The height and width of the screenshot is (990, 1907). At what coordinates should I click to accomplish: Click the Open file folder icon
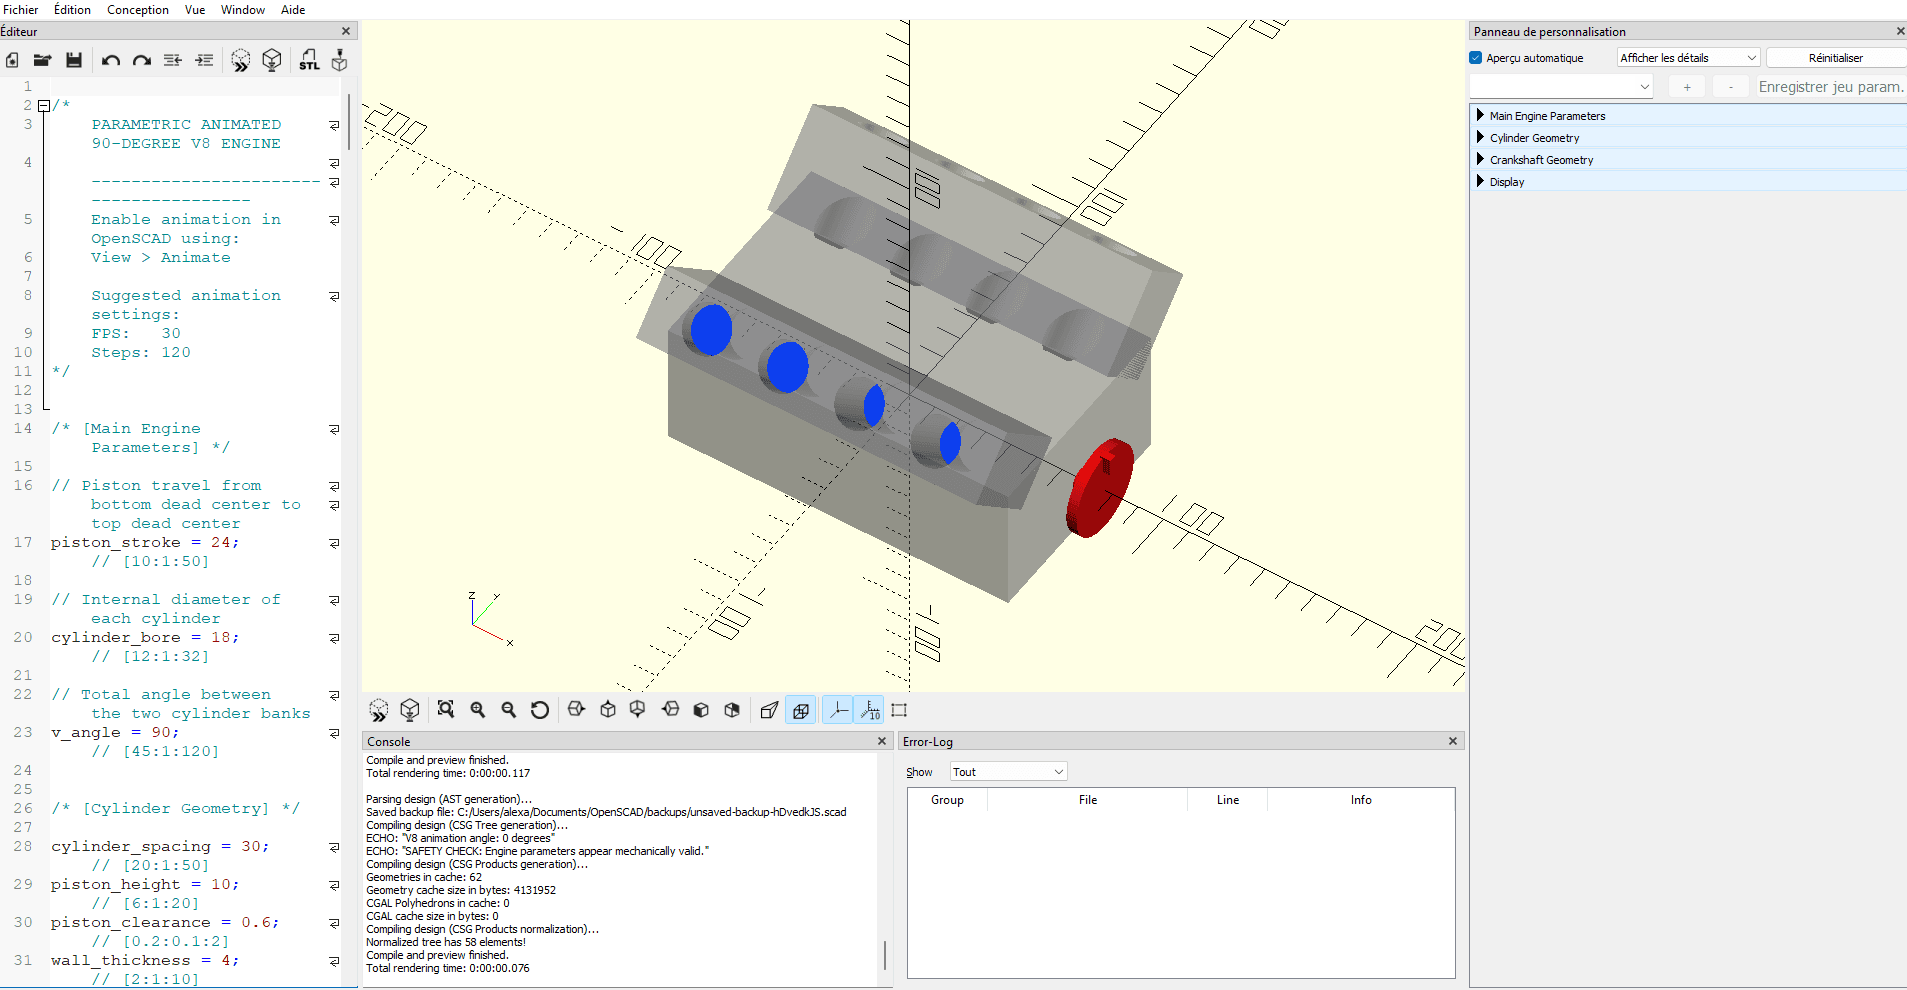click(x=42, y=61)
